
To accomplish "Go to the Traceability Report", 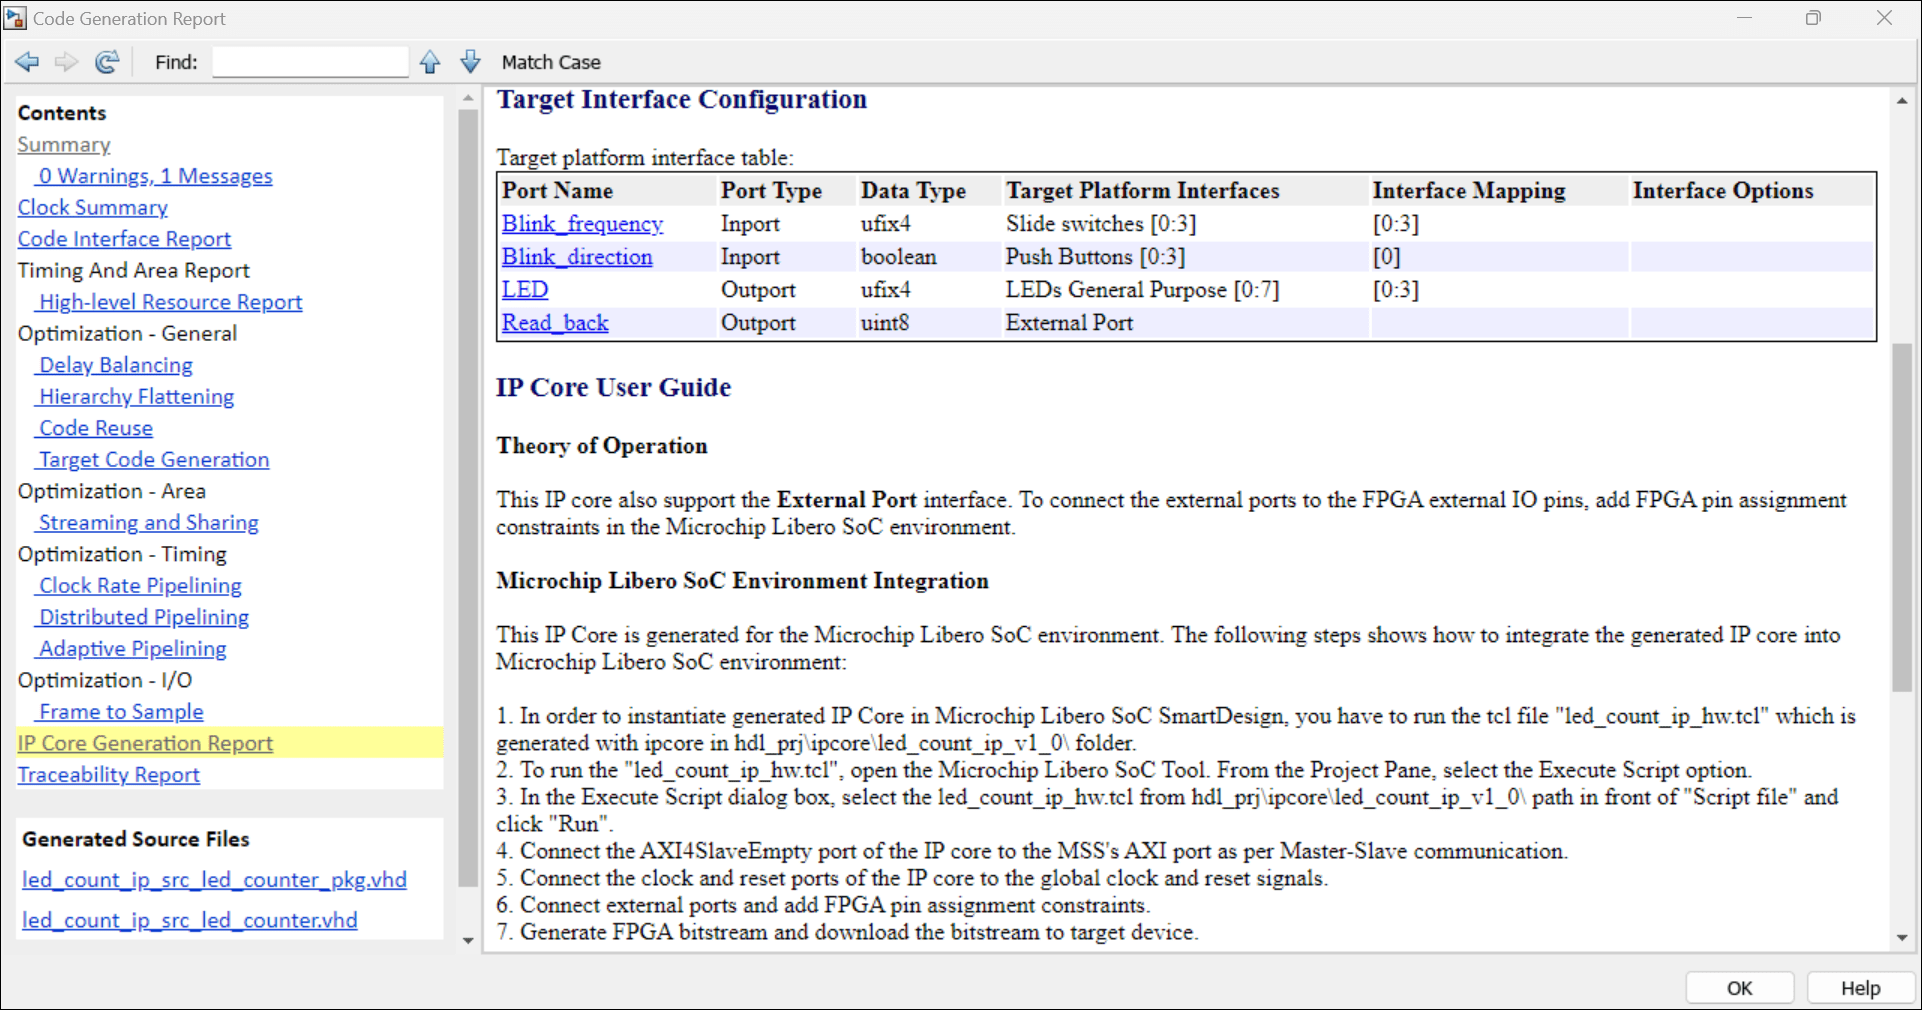I will pyautogui.click(x=108, y=775).
